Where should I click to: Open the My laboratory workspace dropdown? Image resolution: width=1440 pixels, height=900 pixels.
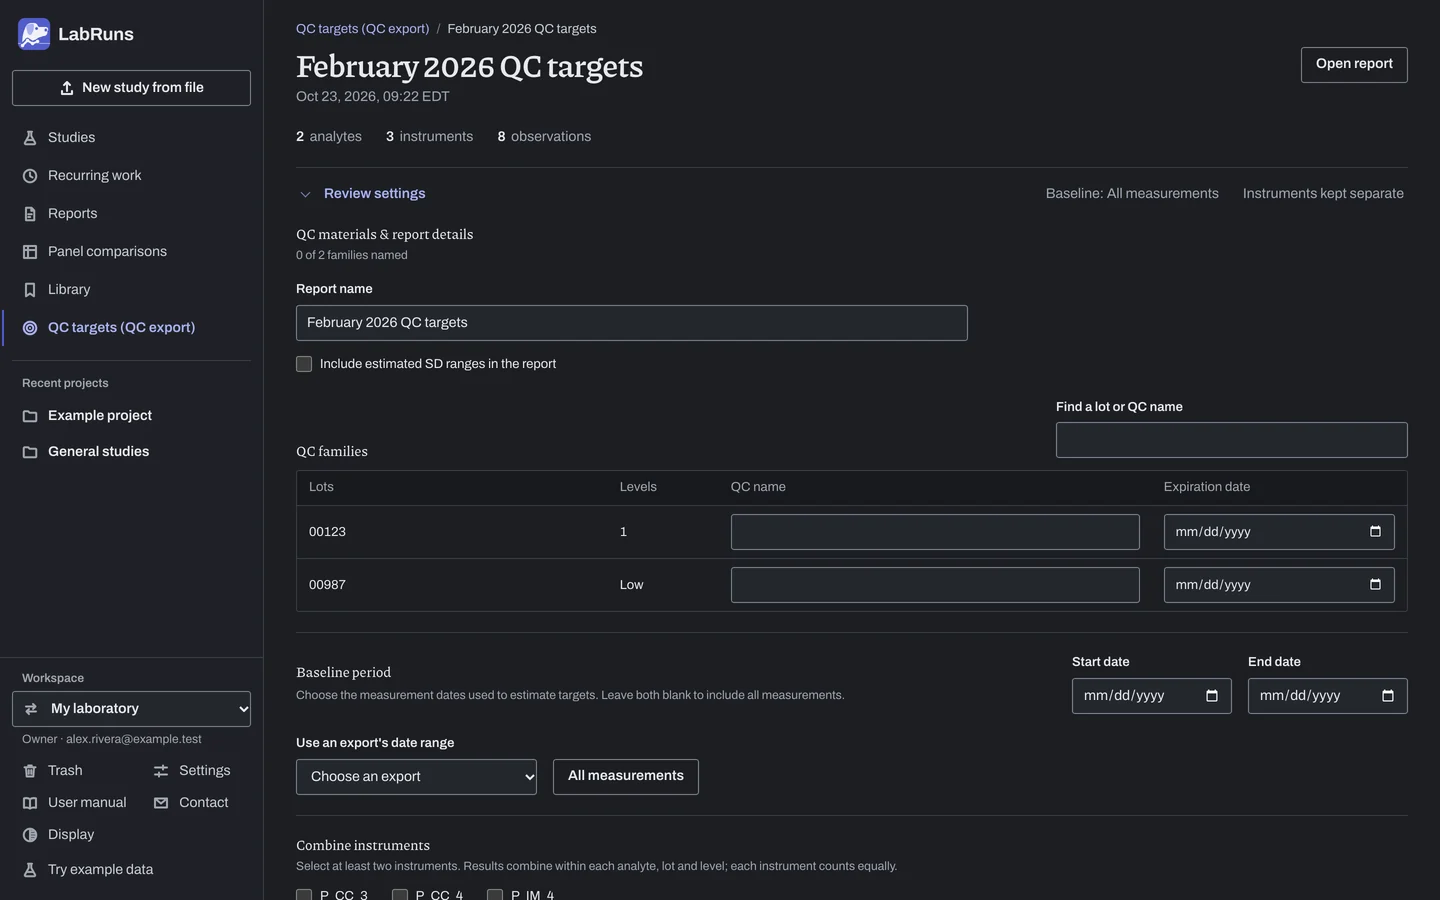click(131, 709)
